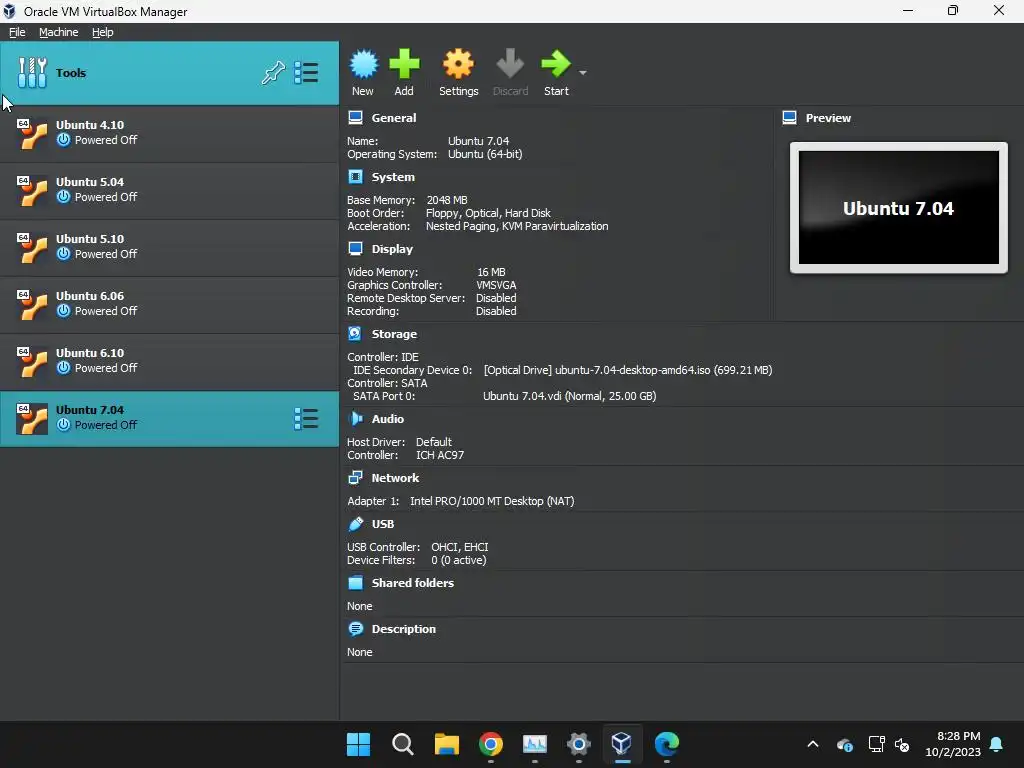
Task: Open Microsoft Edge from taskbar
Action: point(667,744)
